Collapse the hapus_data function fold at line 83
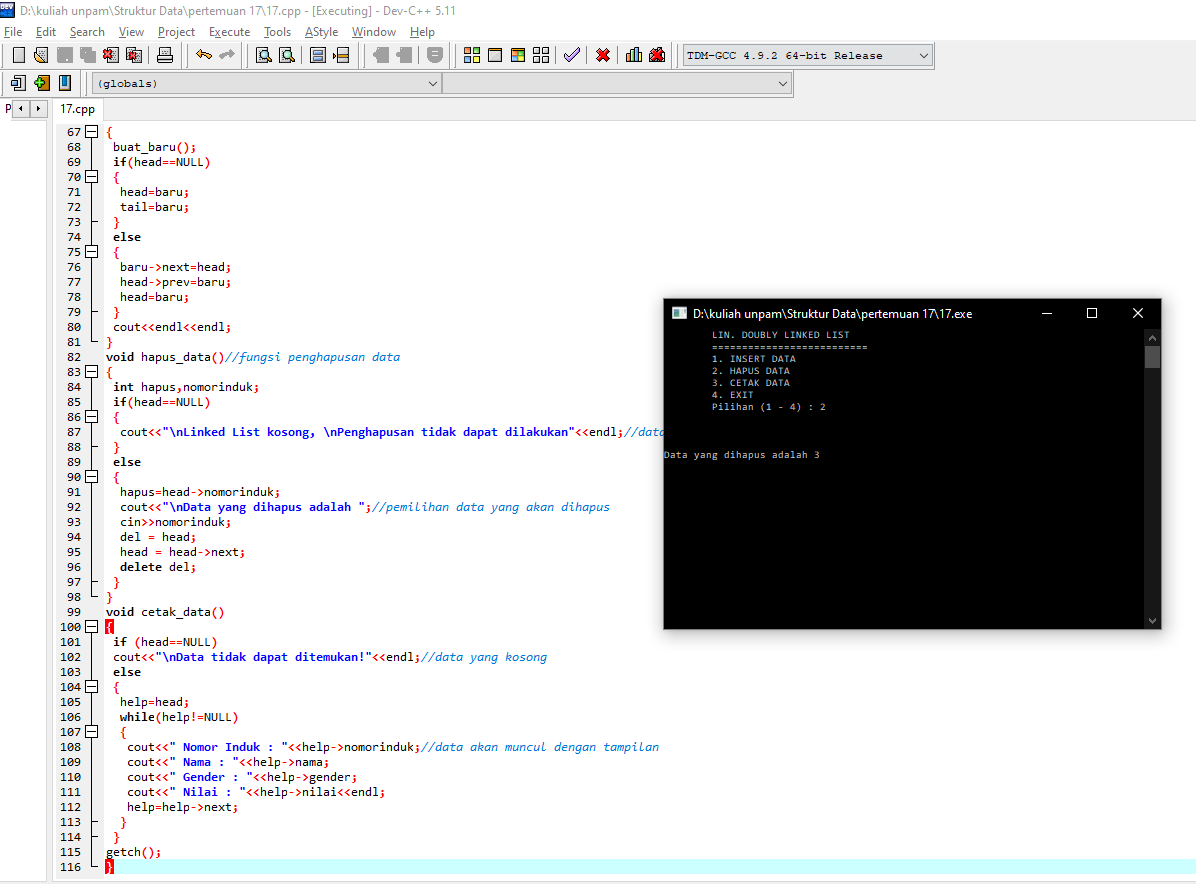The width and height of the screenshot is (1196, 884). click(92, 371)
